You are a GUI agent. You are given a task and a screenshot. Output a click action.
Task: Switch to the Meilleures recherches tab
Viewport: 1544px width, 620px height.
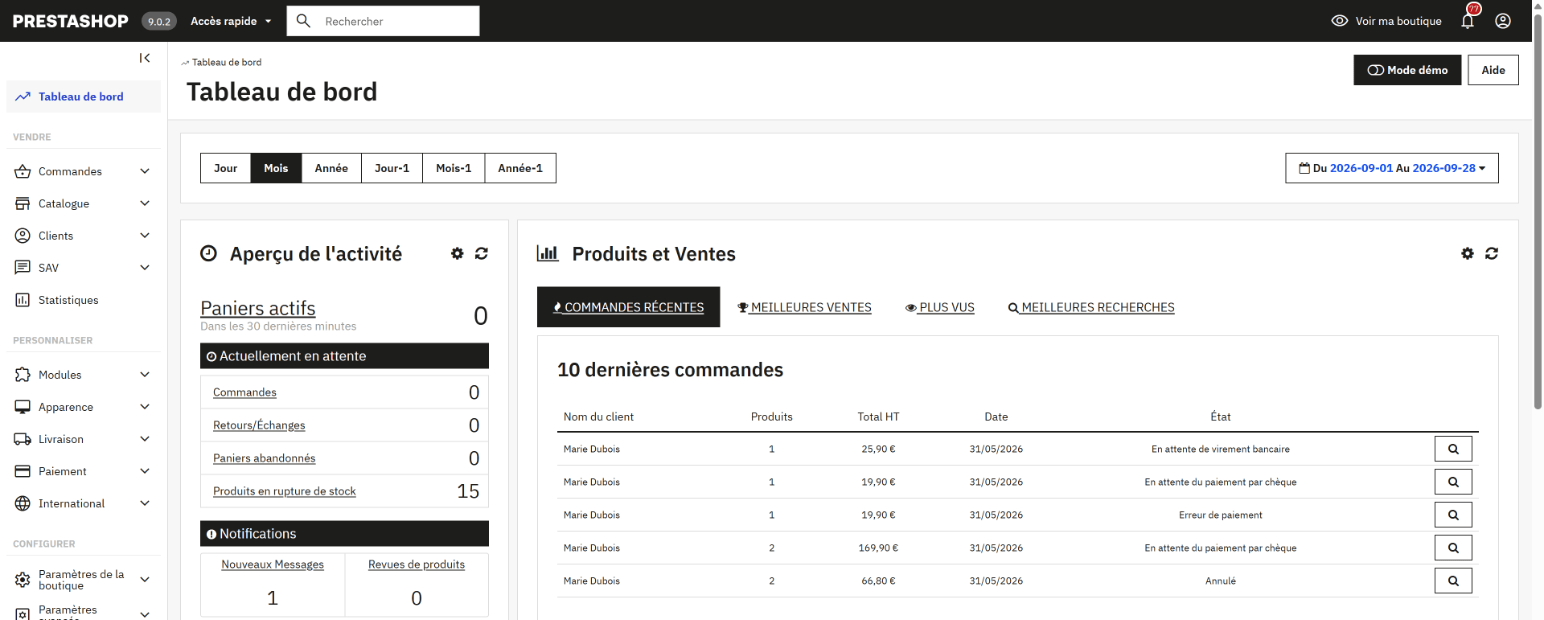click(1091, 307)
